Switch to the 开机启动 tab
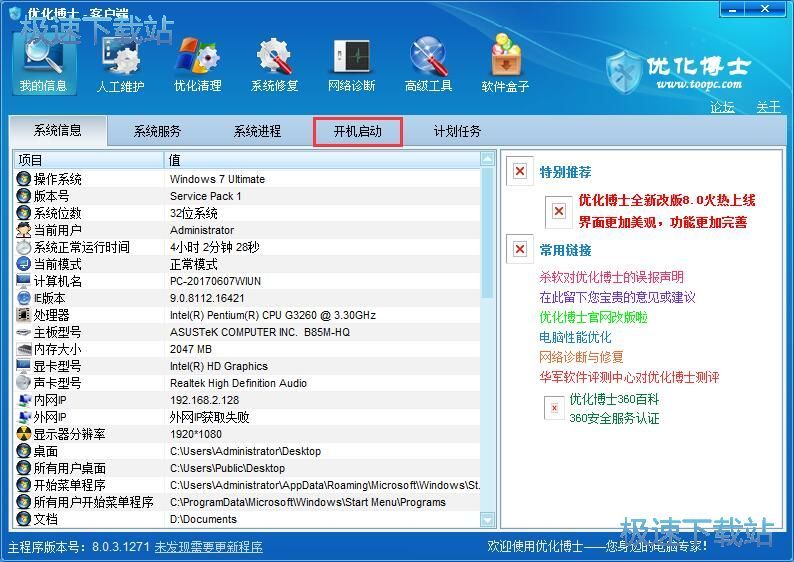This screenshot has height=562, width=794. (x=358, y=132)
